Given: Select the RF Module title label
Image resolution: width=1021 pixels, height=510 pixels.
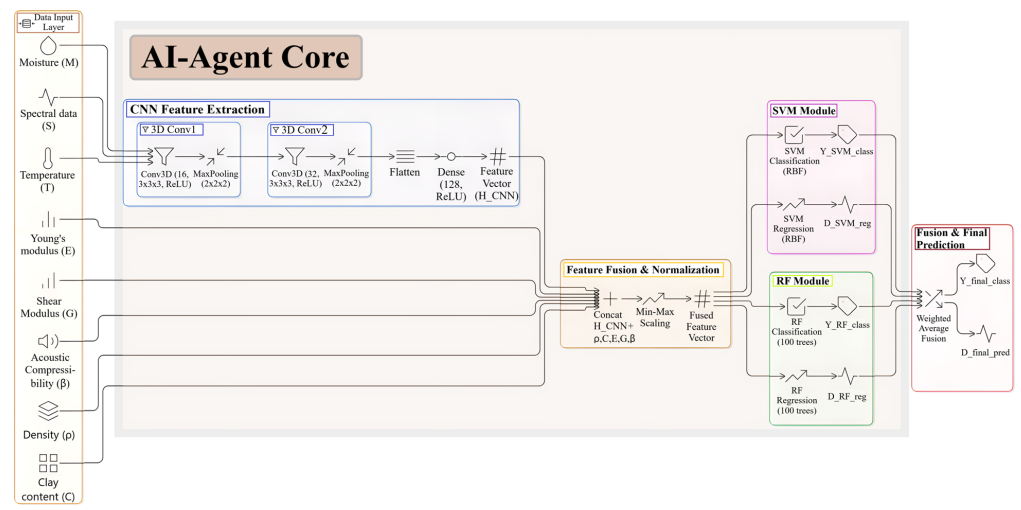Looking at the screenshot, I should click(x=801, y=281).
